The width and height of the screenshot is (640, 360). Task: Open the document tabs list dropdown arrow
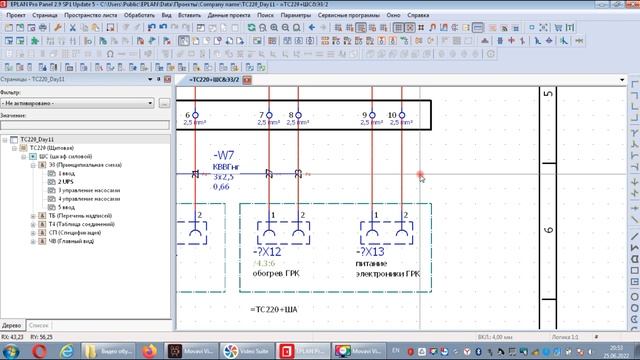[622, 80]
